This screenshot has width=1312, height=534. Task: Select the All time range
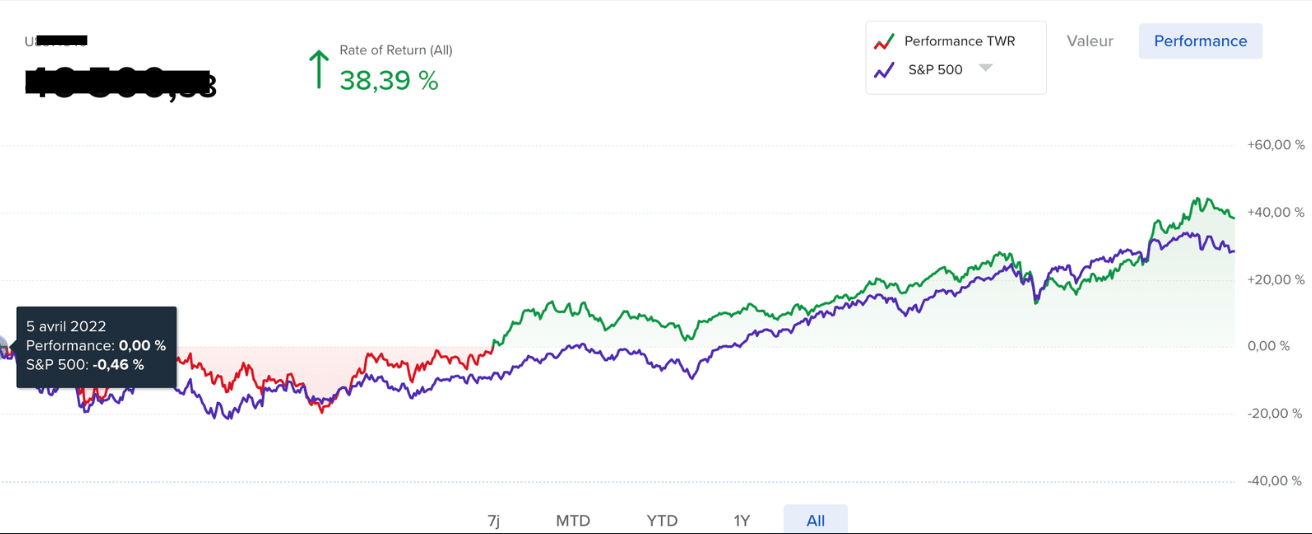pyautogui.click(x=816, y=520)
